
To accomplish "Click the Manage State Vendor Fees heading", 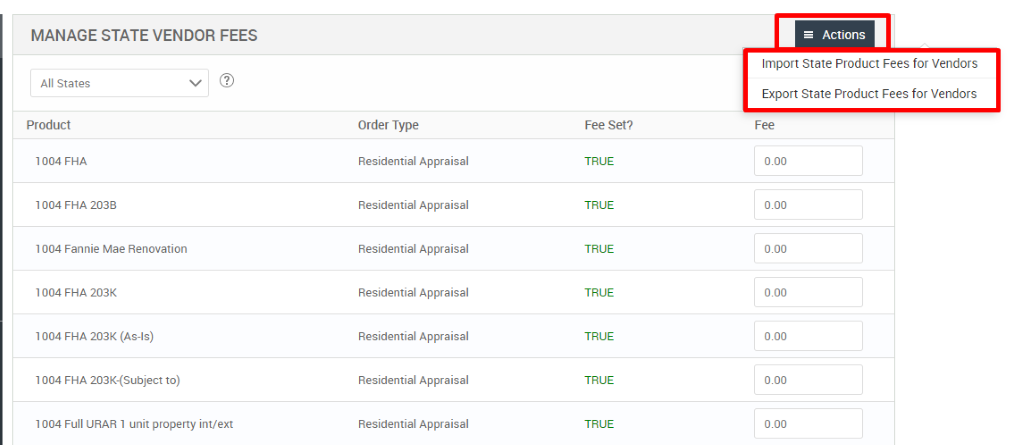I will point(144,35).
